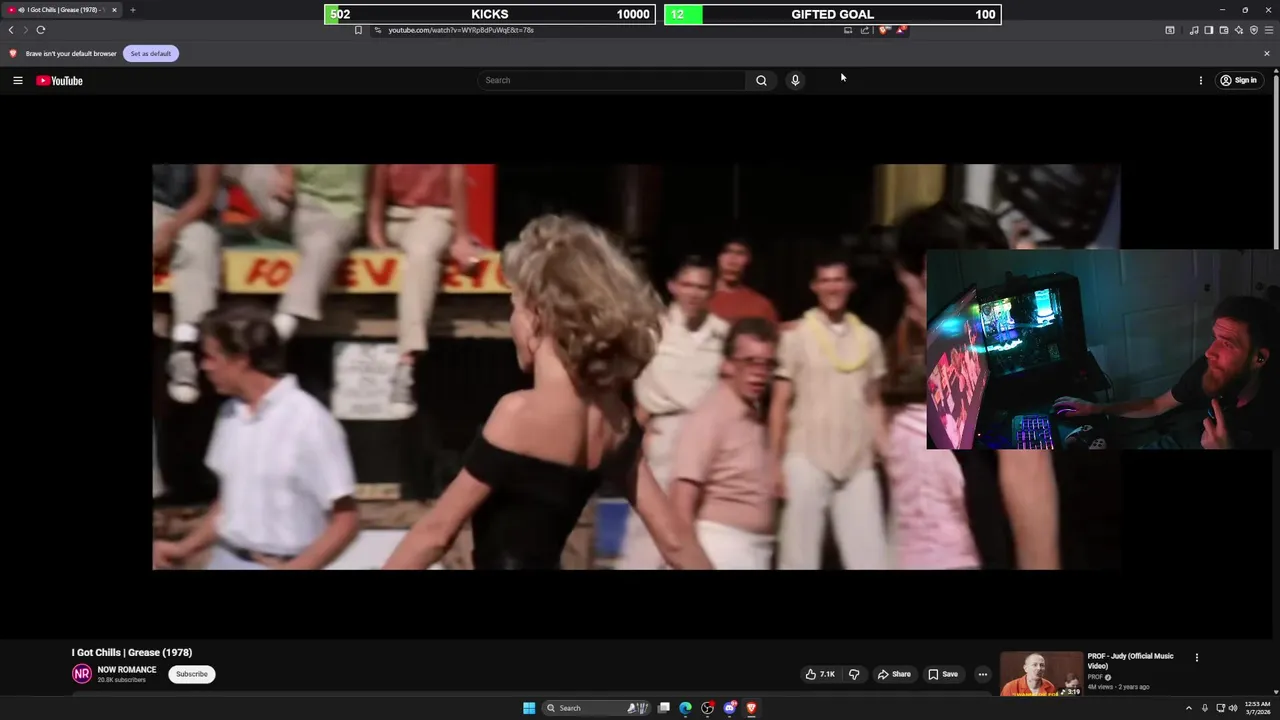Open YouTube settings three-dot menu

point(1201,80)
